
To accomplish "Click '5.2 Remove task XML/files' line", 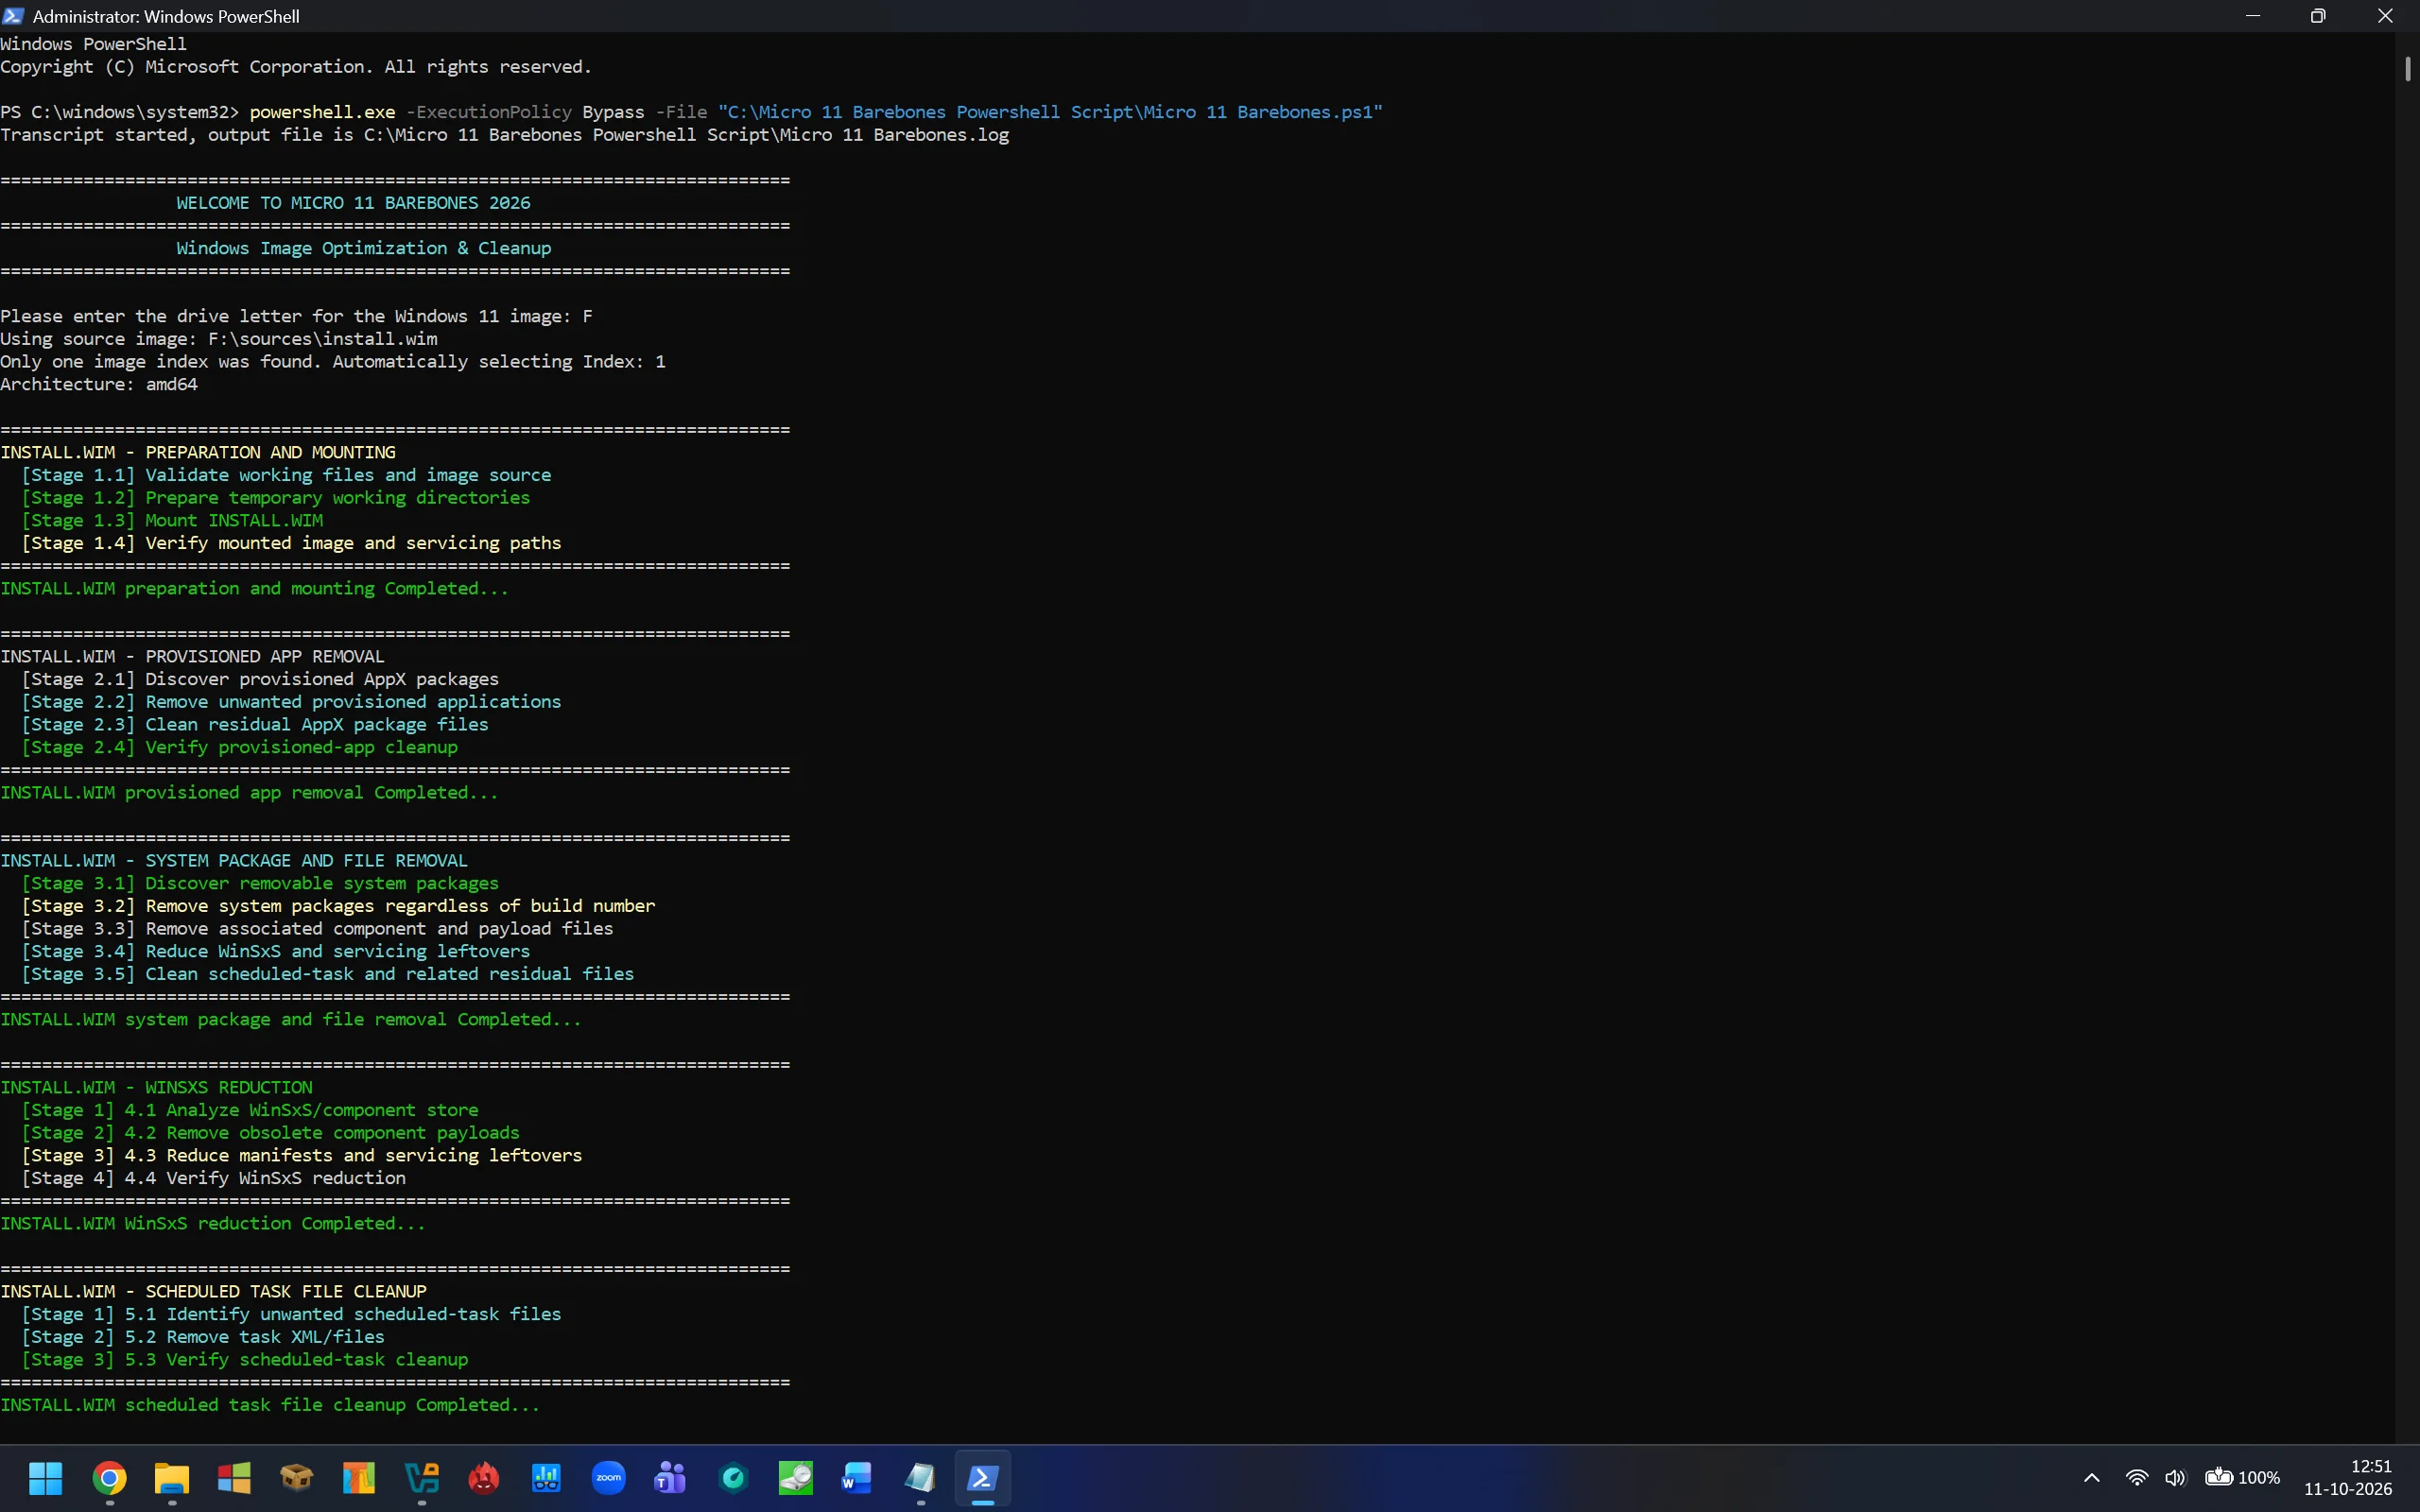I will click(254, 1337).
